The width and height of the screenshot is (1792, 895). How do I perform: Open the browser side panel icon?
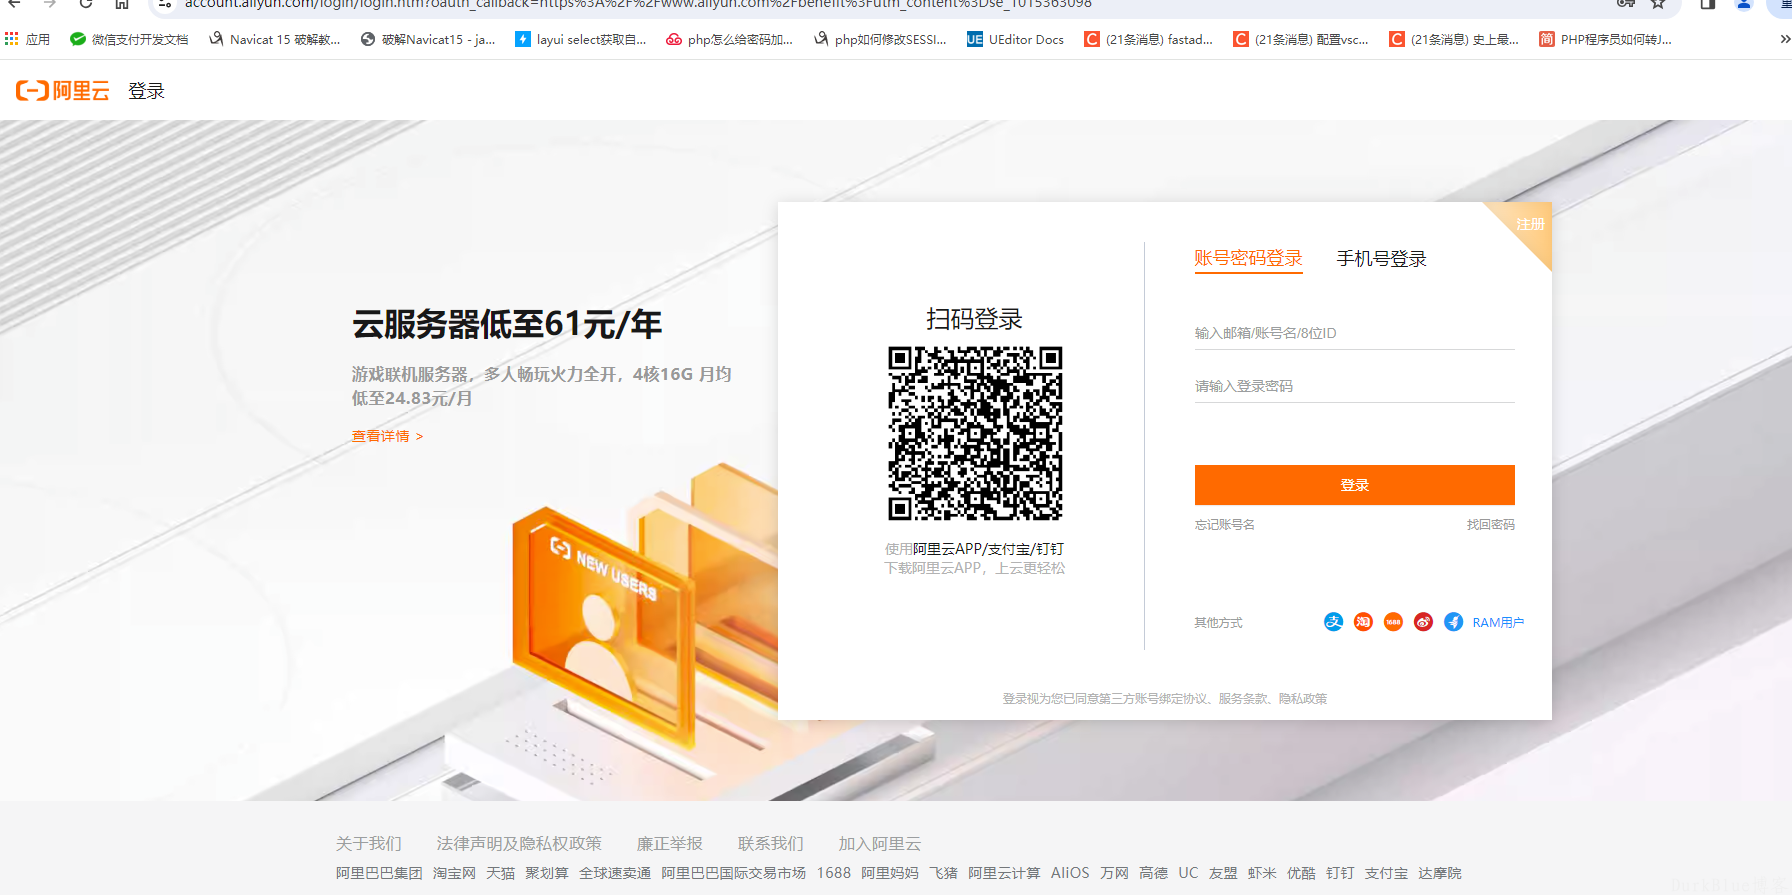[x=1708, y=4]
